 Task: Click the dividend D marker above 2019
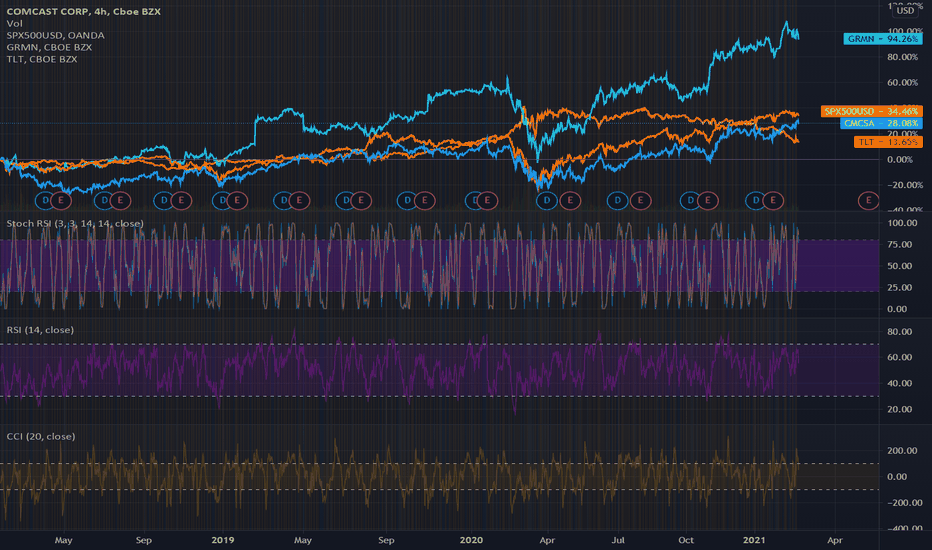(223, 200)
